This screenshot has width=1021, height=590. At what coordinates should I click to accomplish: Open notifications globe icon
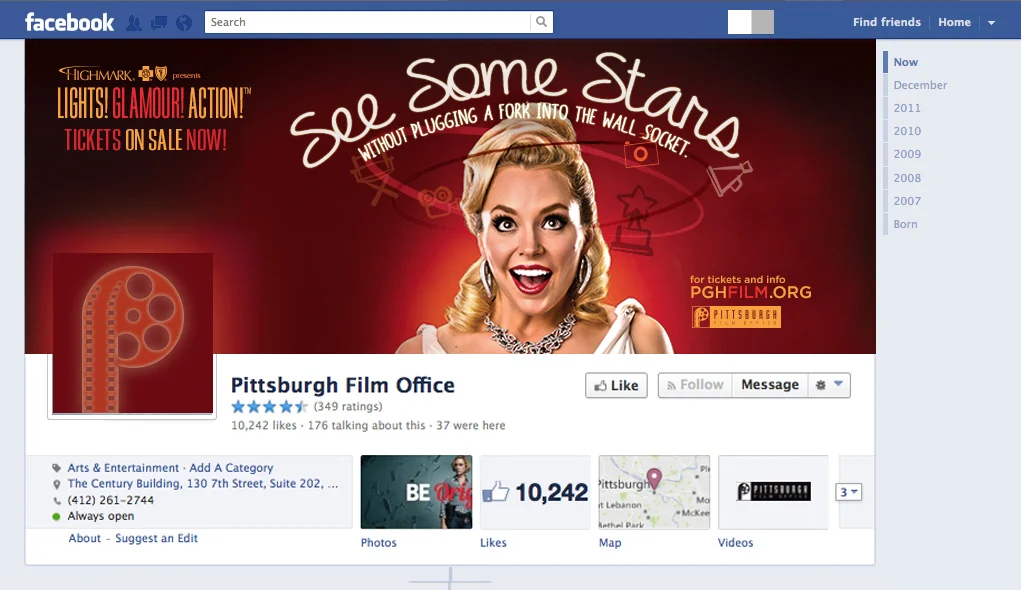point(184,23)
